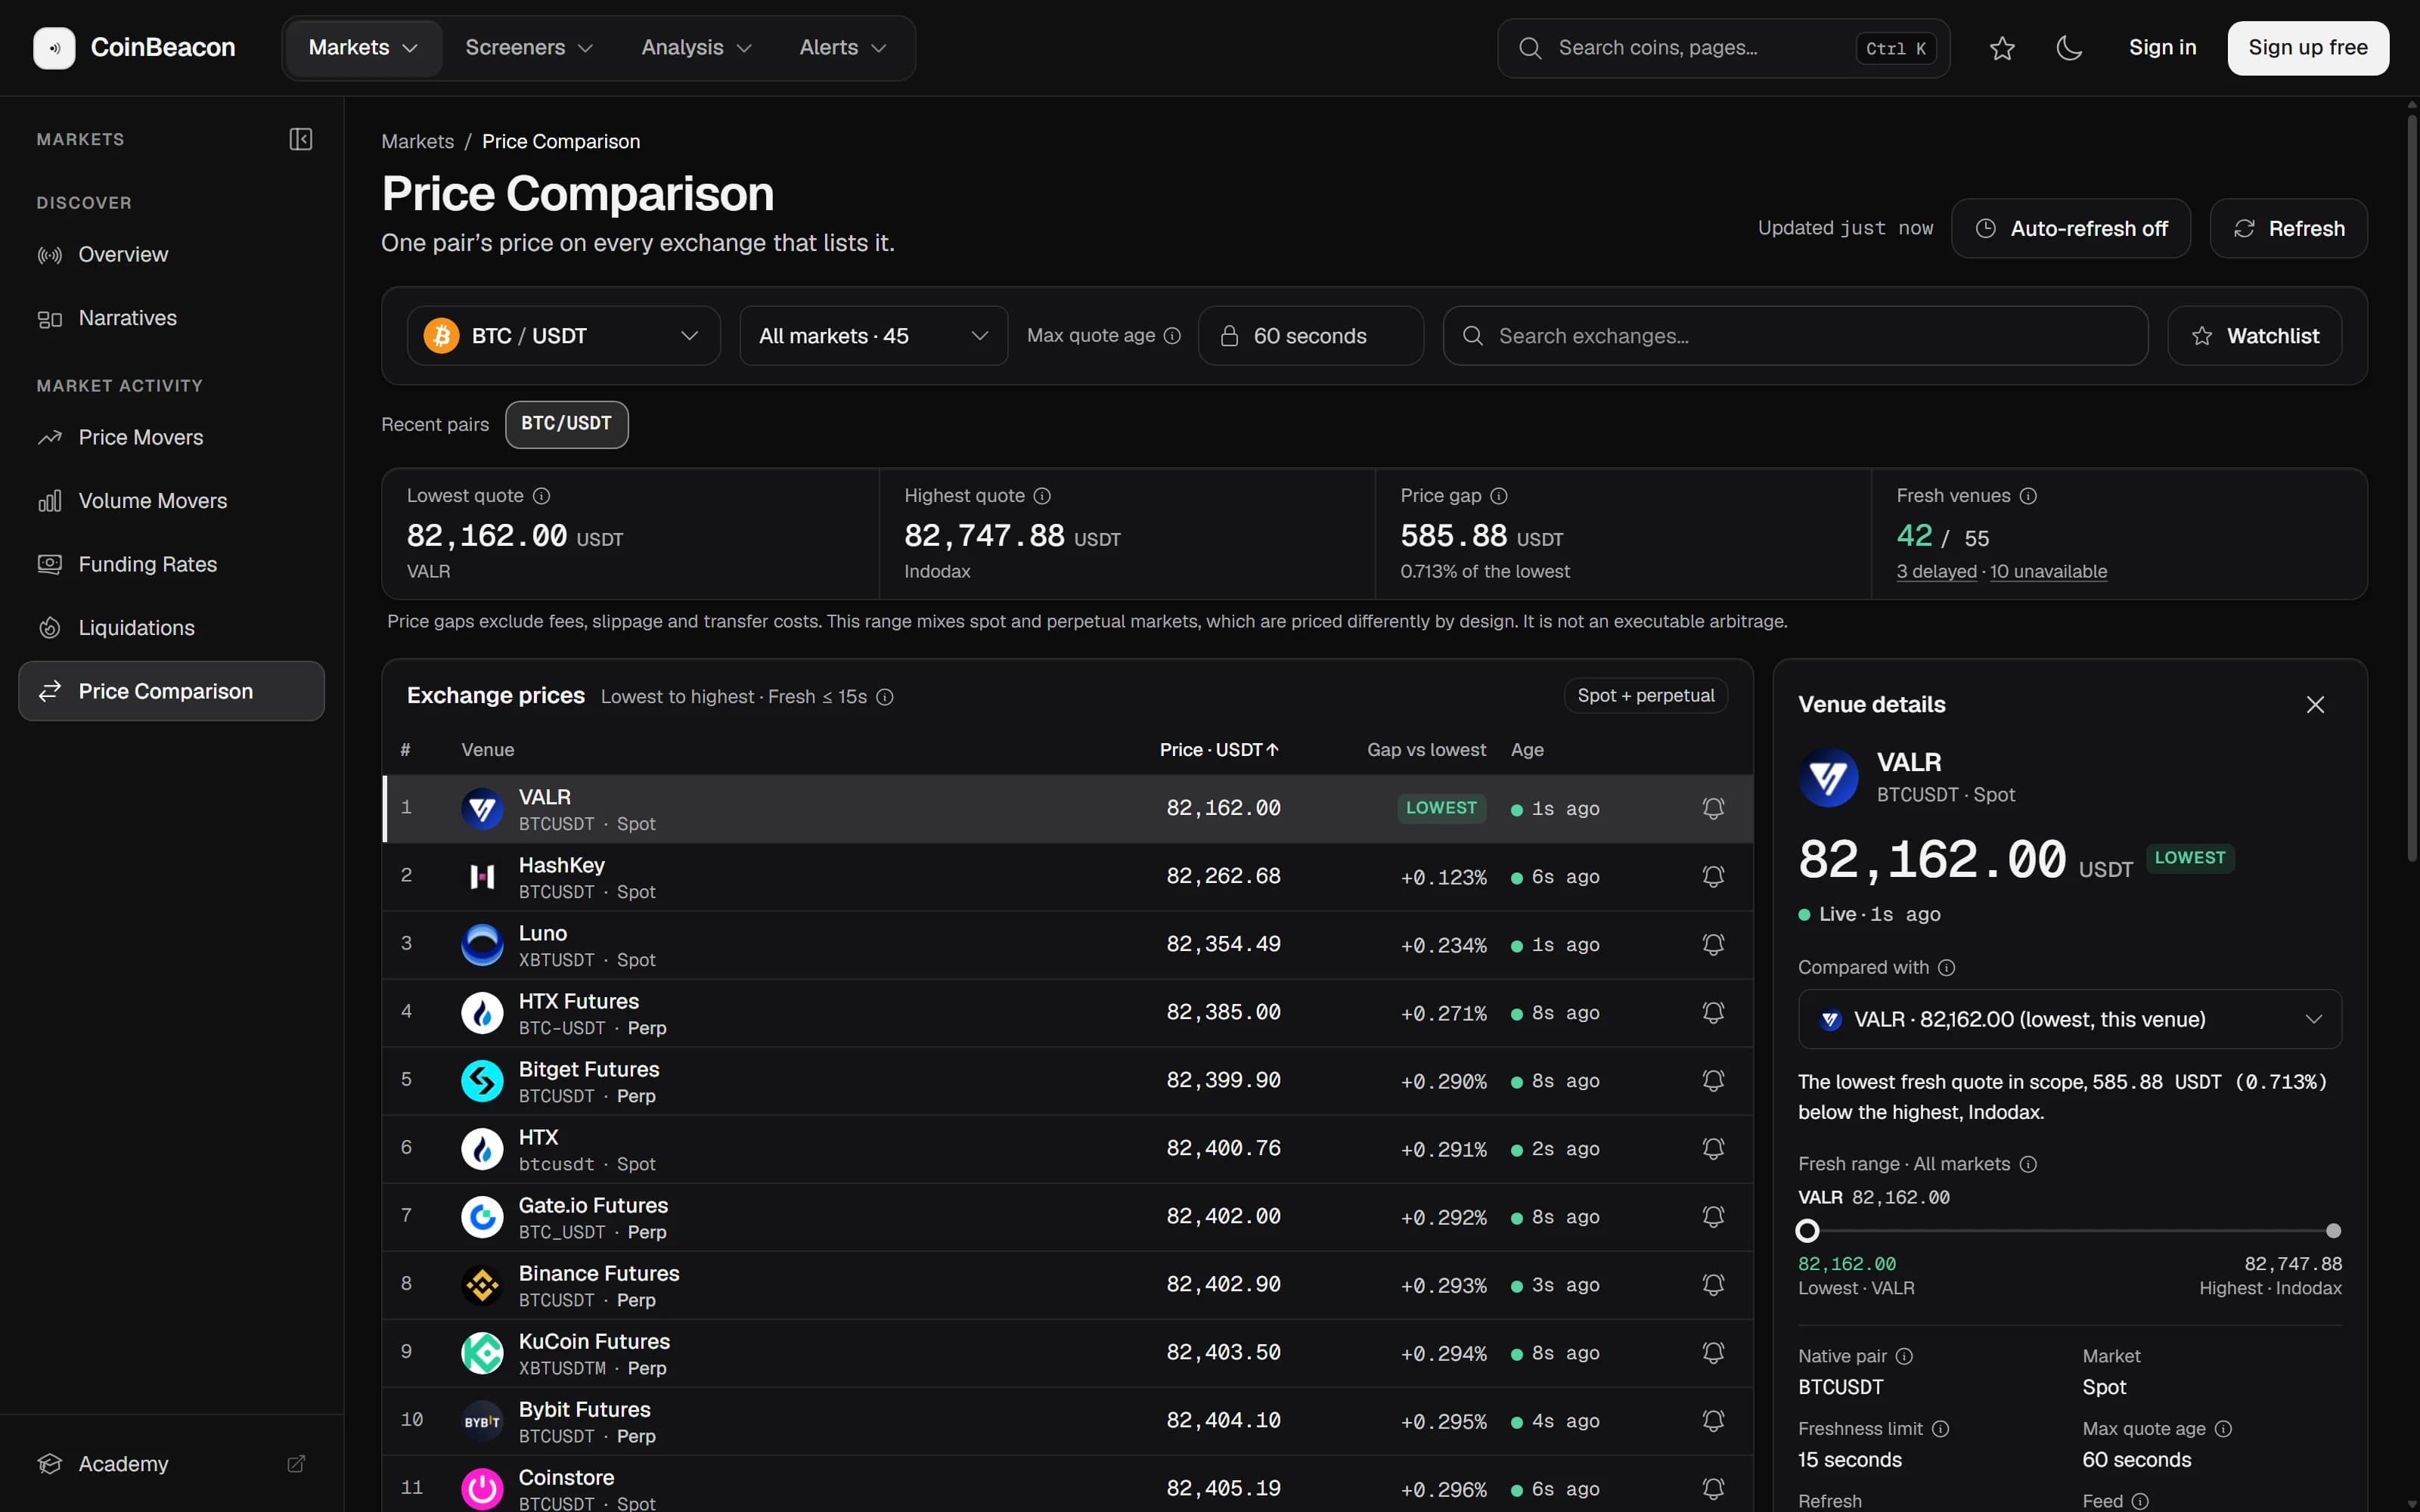Open external Academy link icon

(296, 1464)
